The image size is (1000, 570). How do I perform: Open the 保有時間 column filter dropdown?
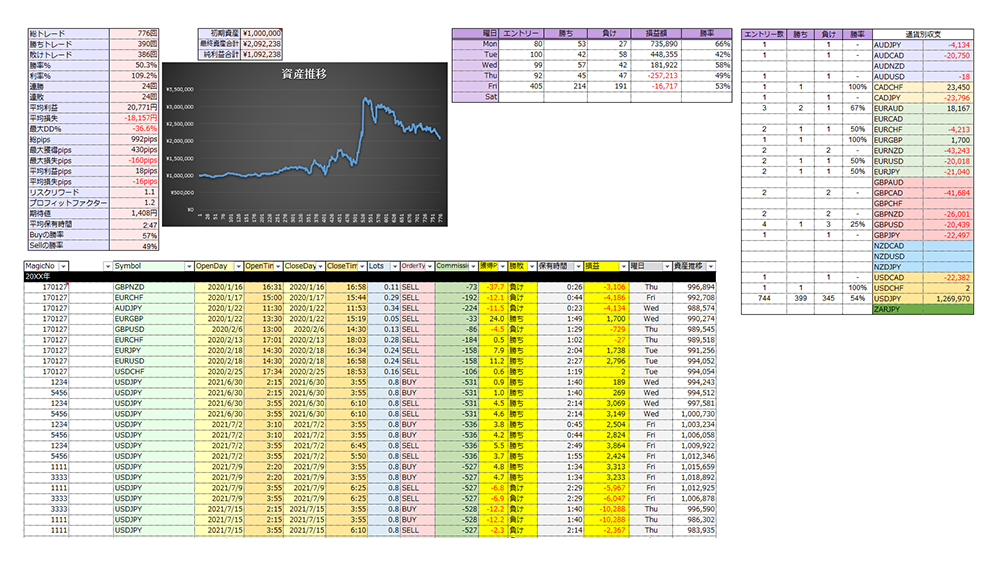coord(576,266)
